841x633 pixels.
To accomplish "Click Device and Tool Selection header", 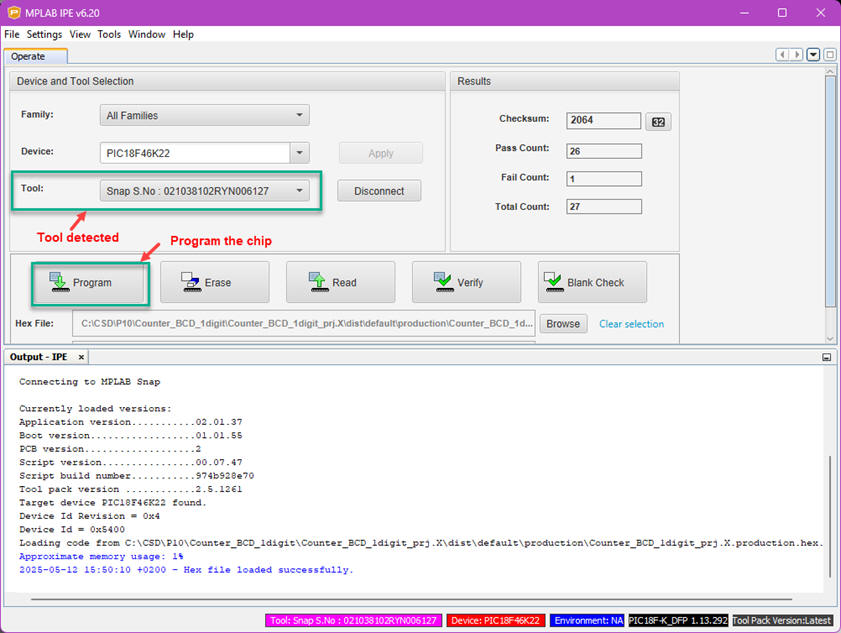I will click(227, 81).
